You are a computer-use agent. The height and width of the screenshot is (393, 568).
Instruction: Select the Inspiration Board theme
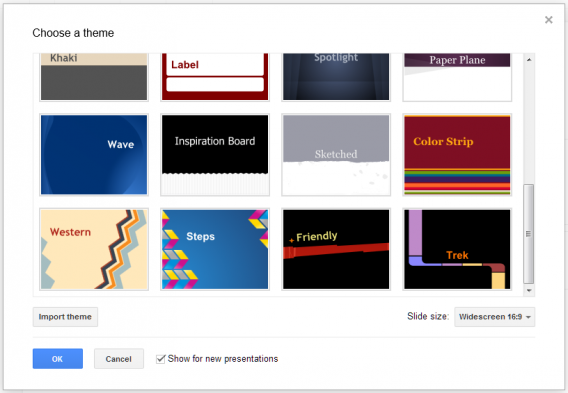[x=215, y=155]
